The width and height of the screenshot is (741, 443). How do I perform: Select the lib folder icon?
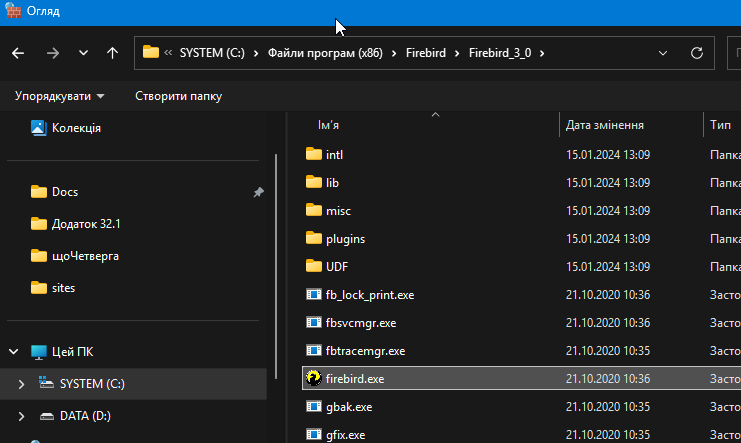314,182
